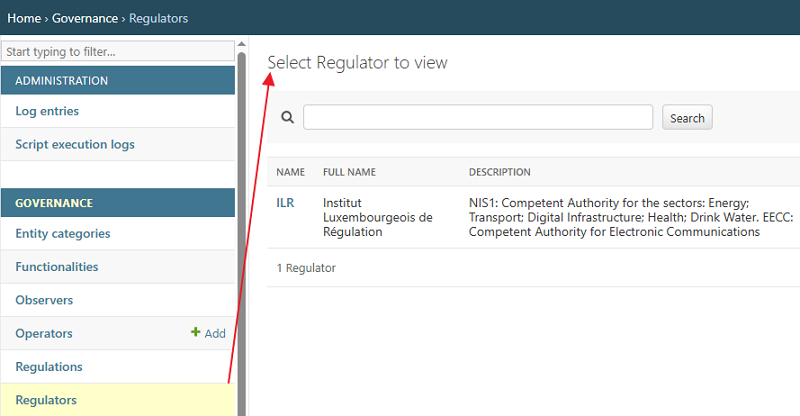The image size is (800, 416).
Task: Open Log entries in the sidebar
Action: (47, 111)
